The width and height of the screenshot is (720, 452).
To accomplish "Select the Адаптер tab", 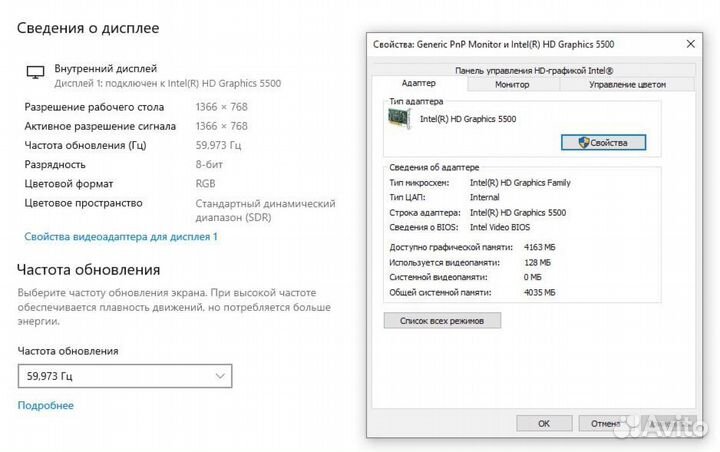I will (x=418, y=83).
